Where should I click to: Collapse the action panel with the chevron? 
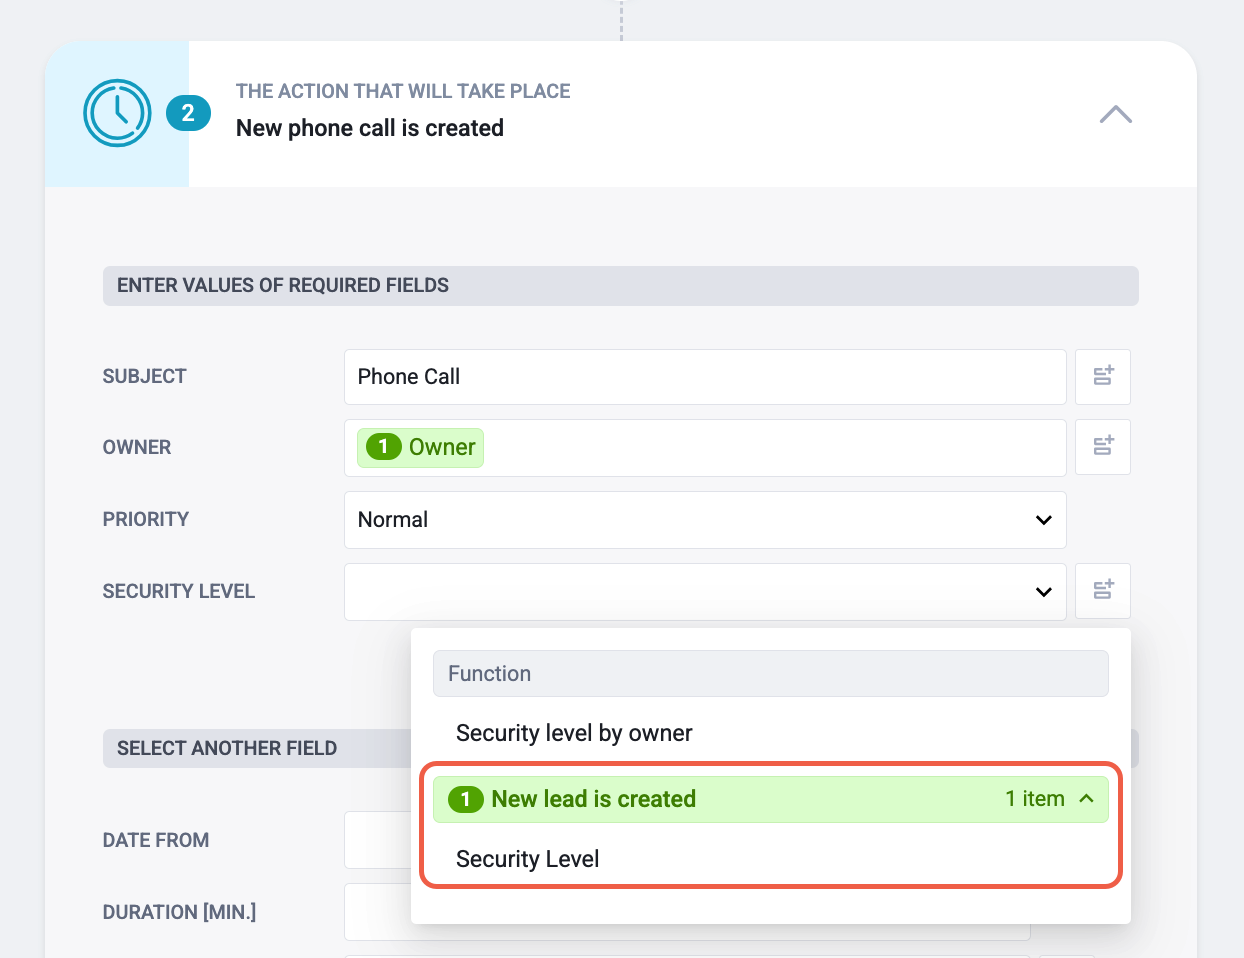pos(1115,114)
